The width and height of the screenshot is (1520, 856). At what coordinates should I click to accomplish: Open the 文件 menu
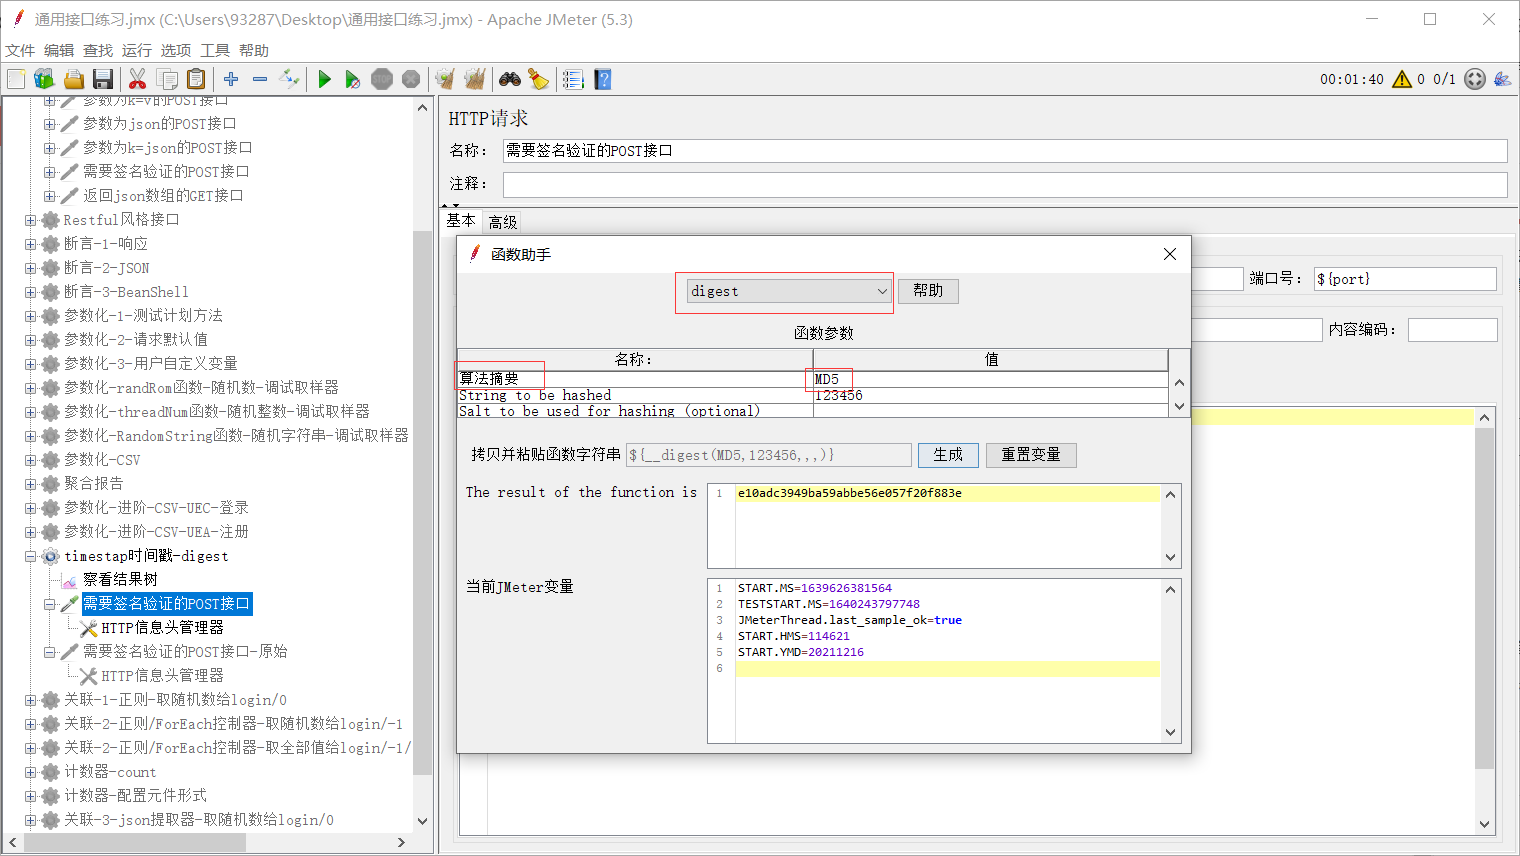pyautogui.click(x=20, y=50)
